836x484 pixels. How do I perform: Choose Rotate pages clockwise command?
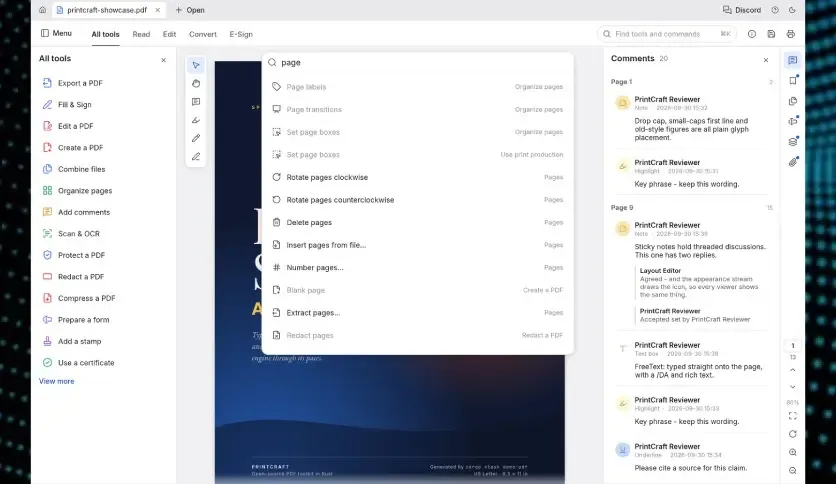click(417, 177)
